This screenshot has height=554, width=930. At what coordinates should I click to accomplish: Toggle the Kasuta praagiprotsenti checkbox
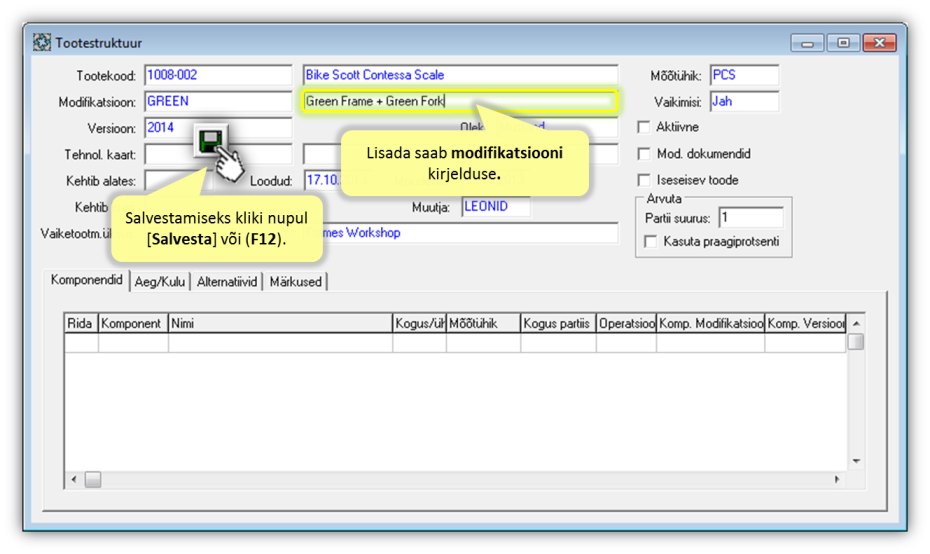(651, 241)
